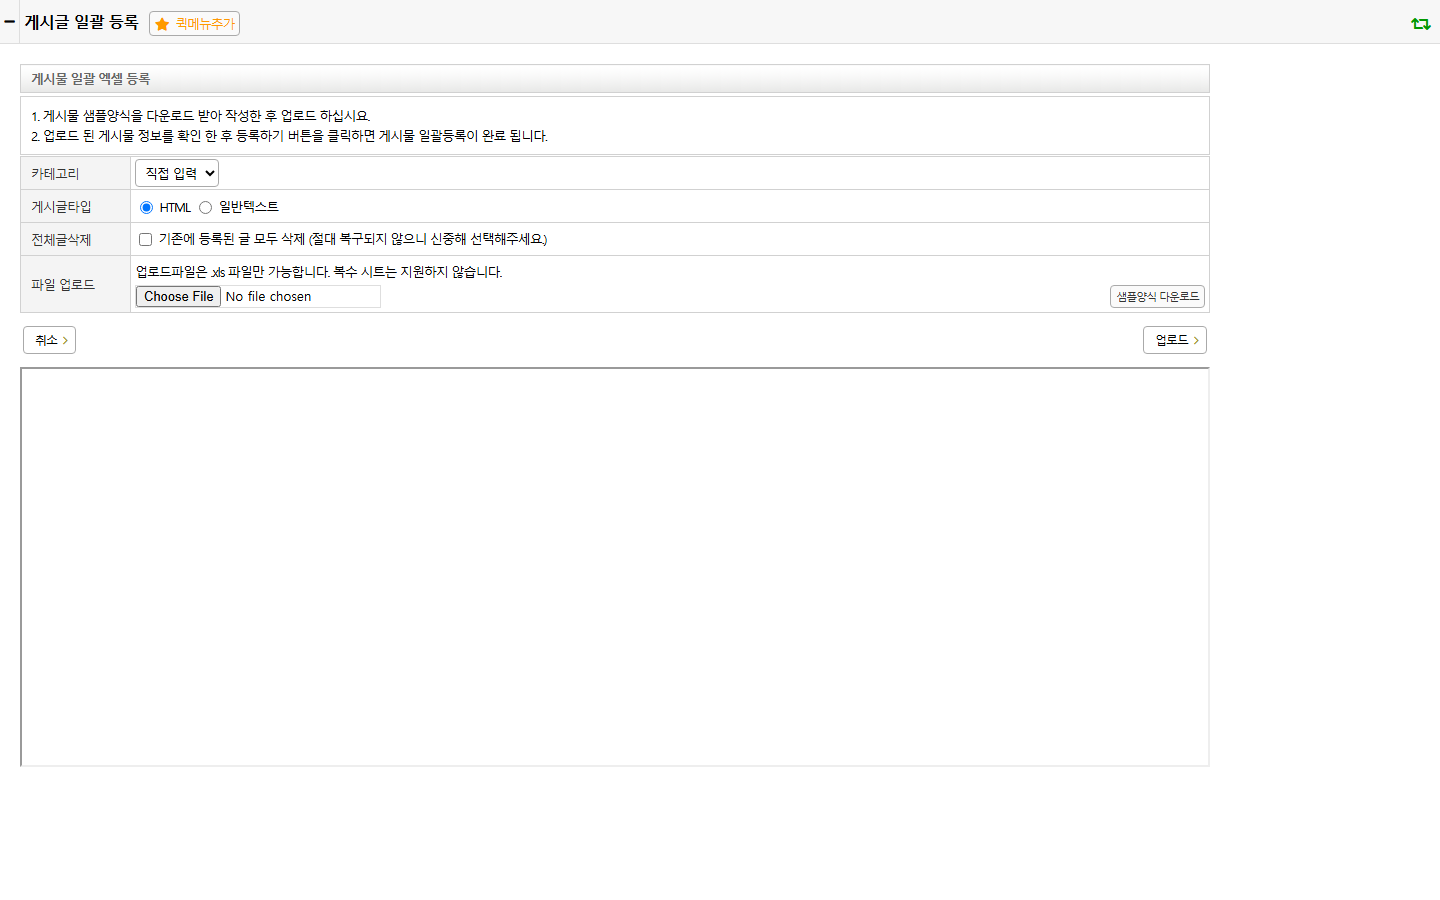Screen dimensions: 1440x900
Task: Select the HTML radio button
Action: pyautogui.click(x=146, y=207)
